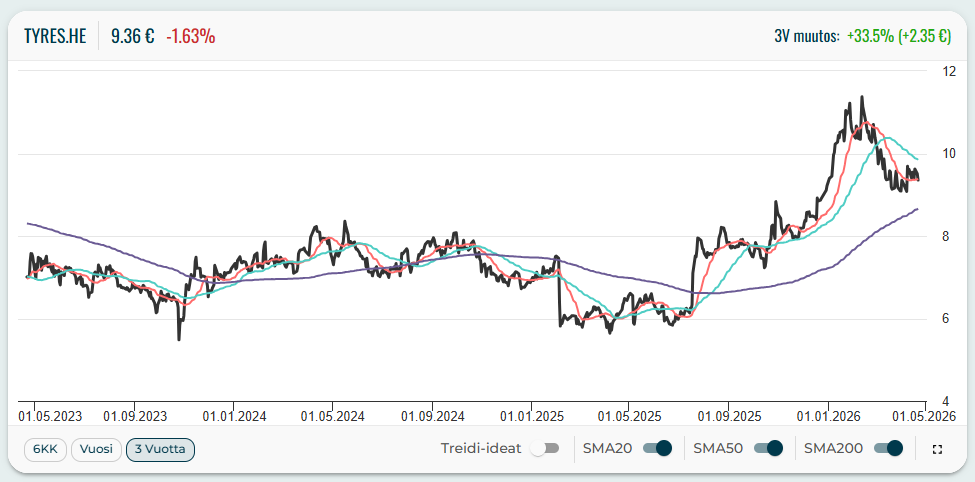Enable the Treidi-ideat switch
Image resolution: width=975 pixels, height=482 pixels.
[x=545, y=449]
